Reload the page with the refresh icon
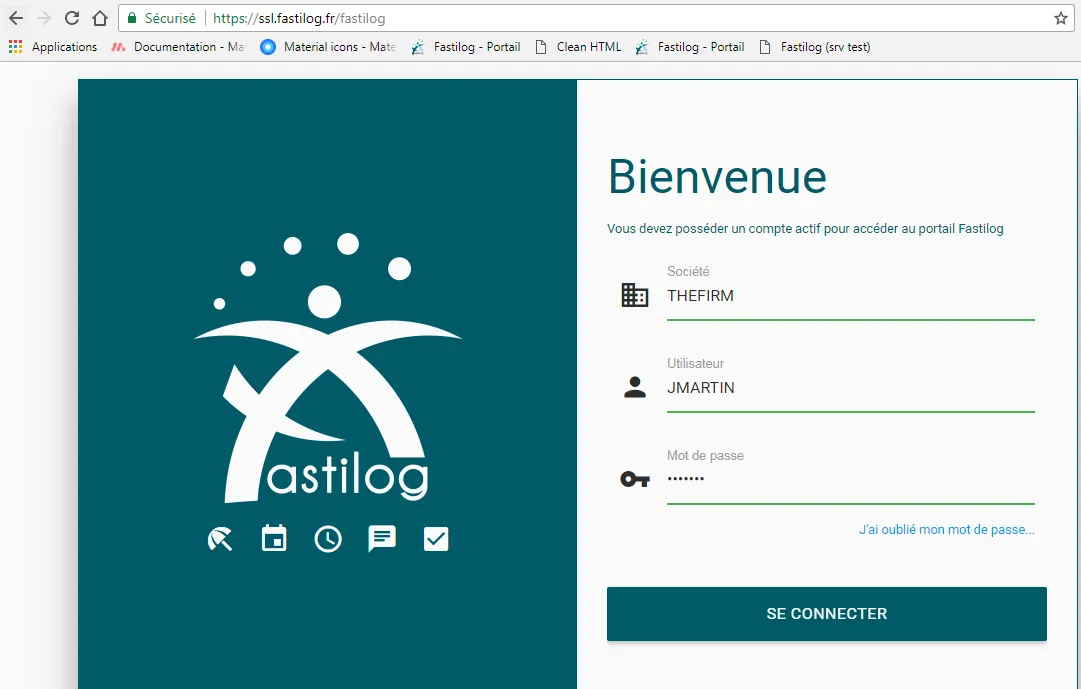Image resolution: width=1081 pixels, height=689 pixels. [72, 19]
